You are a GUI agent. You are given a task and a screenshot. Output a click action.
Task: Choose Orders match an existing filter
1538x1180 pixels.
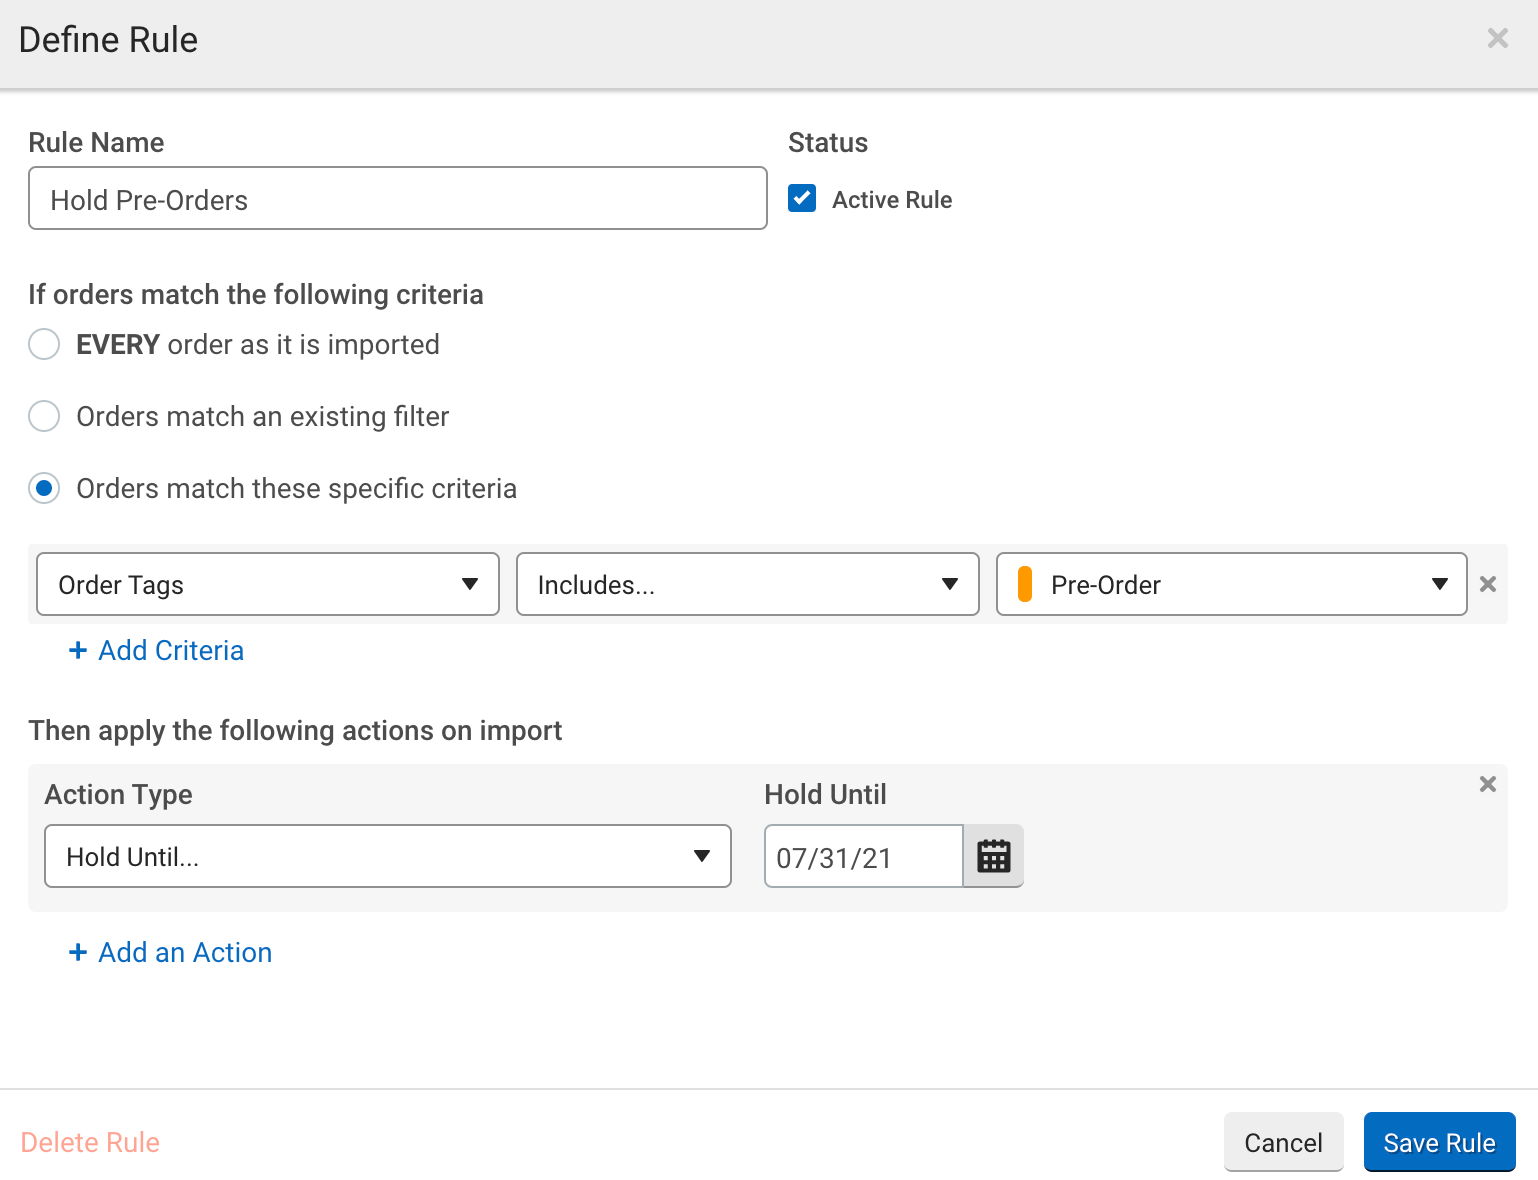44,416
